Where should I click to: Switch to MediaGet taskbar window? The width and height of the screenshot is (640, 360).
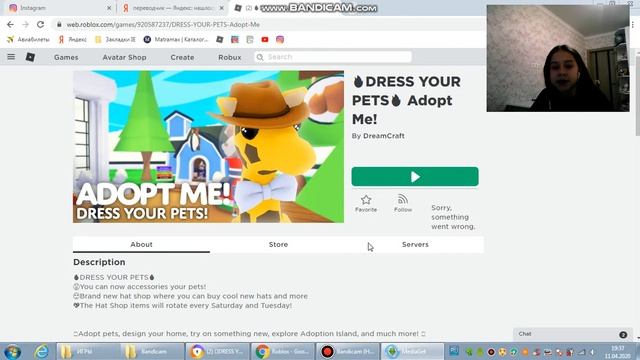coord(412,351)
